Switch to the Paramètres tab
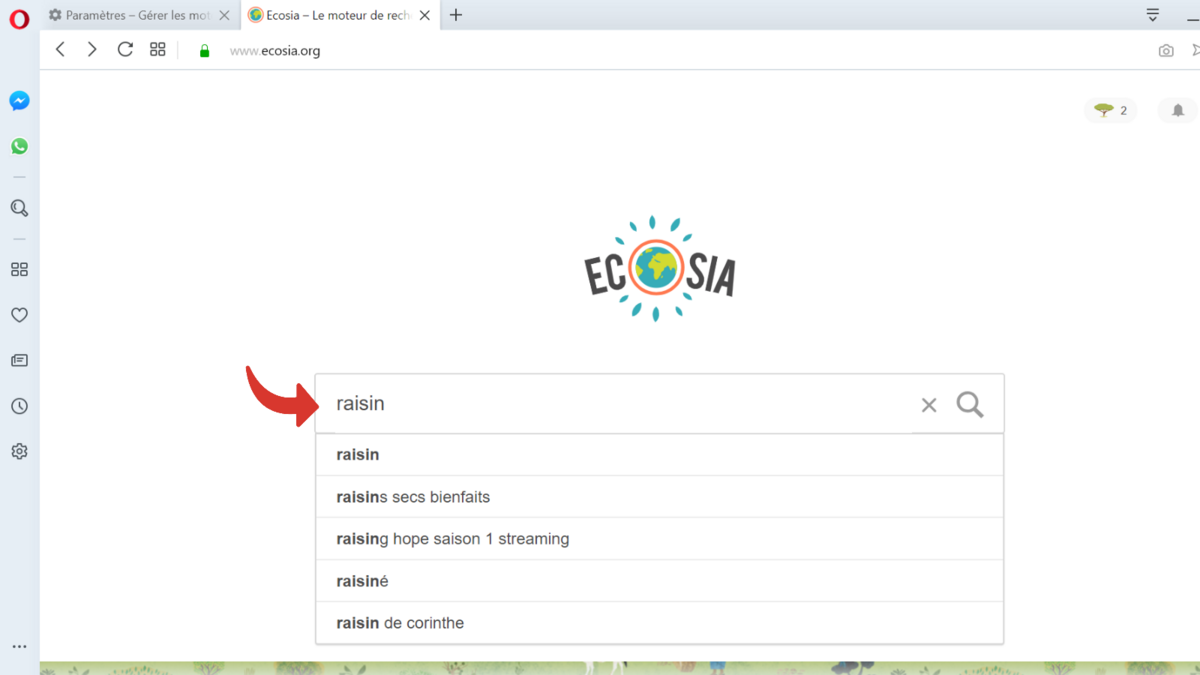This screenshot has height=675, width=1200. click(139, 15)
